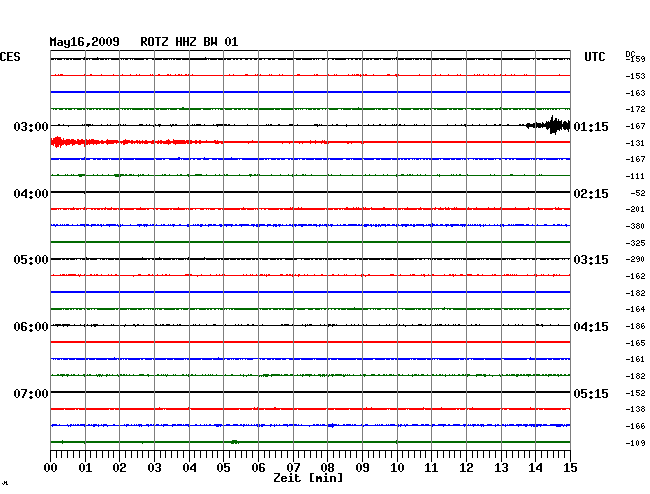Select the UTC time label 03:15
Viewport: 650px width, 494px height.
coord(591,260)
